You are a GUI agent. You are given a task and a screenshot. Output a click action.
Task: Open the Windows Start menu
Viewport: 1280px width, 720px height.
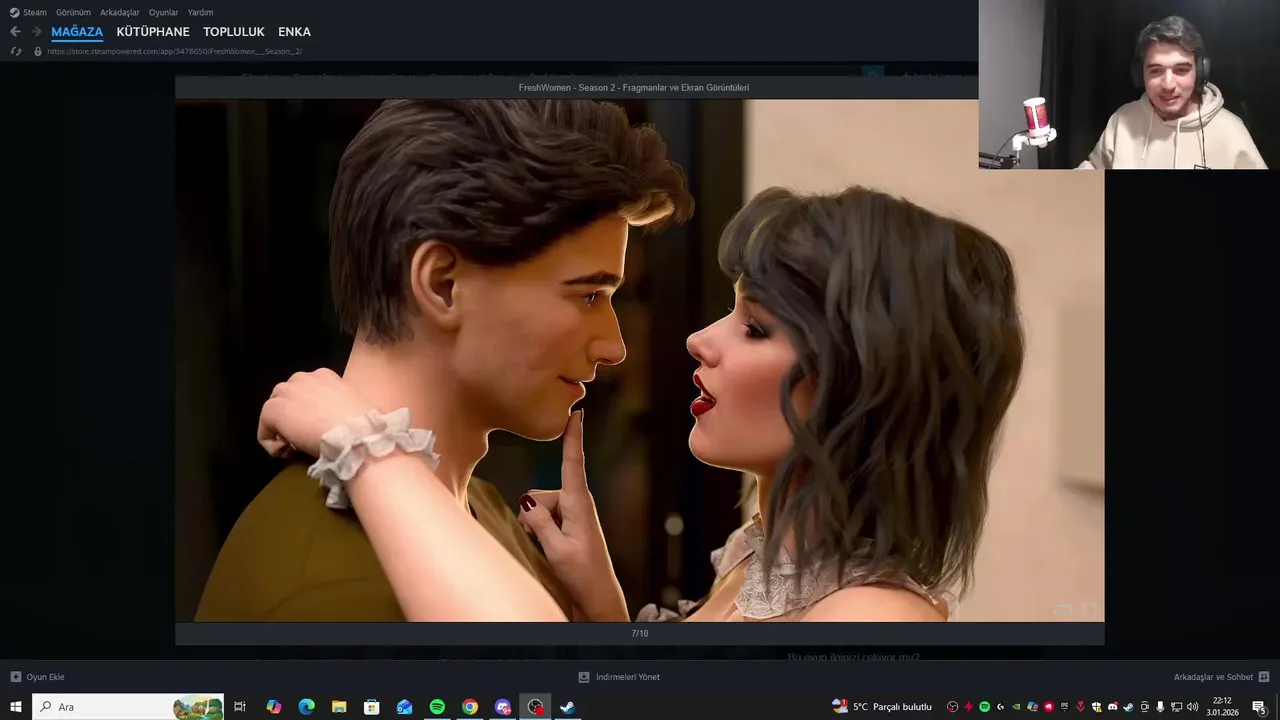pos(16,707)
